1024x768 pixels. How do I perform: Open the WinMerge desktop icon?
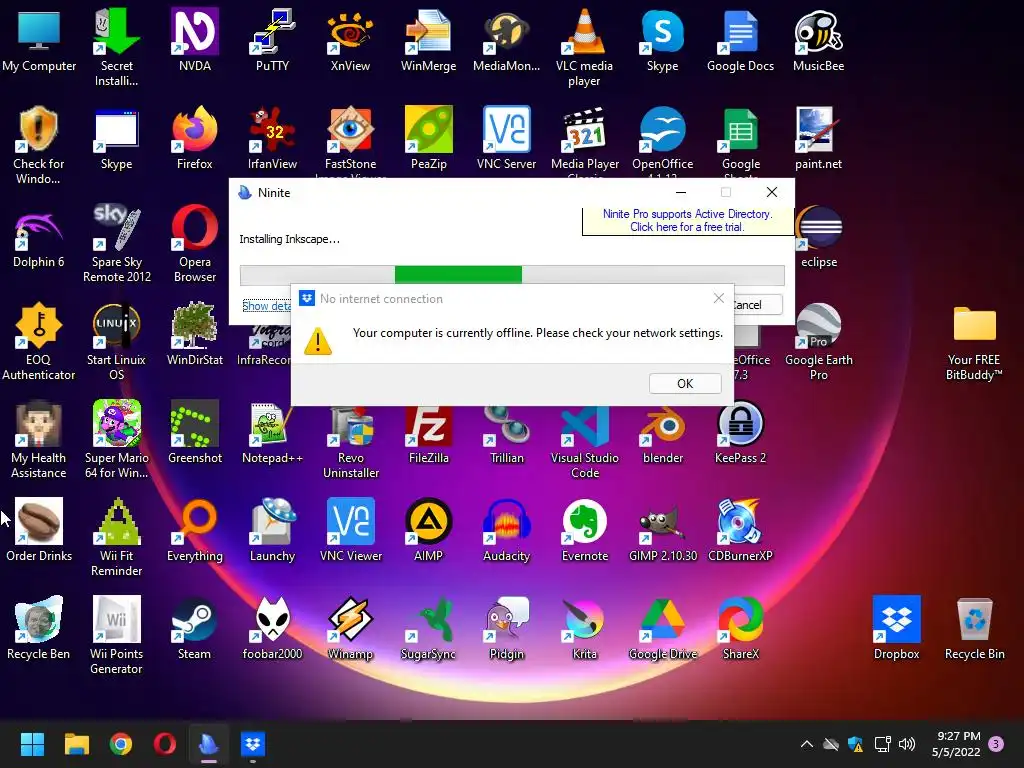(428, 40)
